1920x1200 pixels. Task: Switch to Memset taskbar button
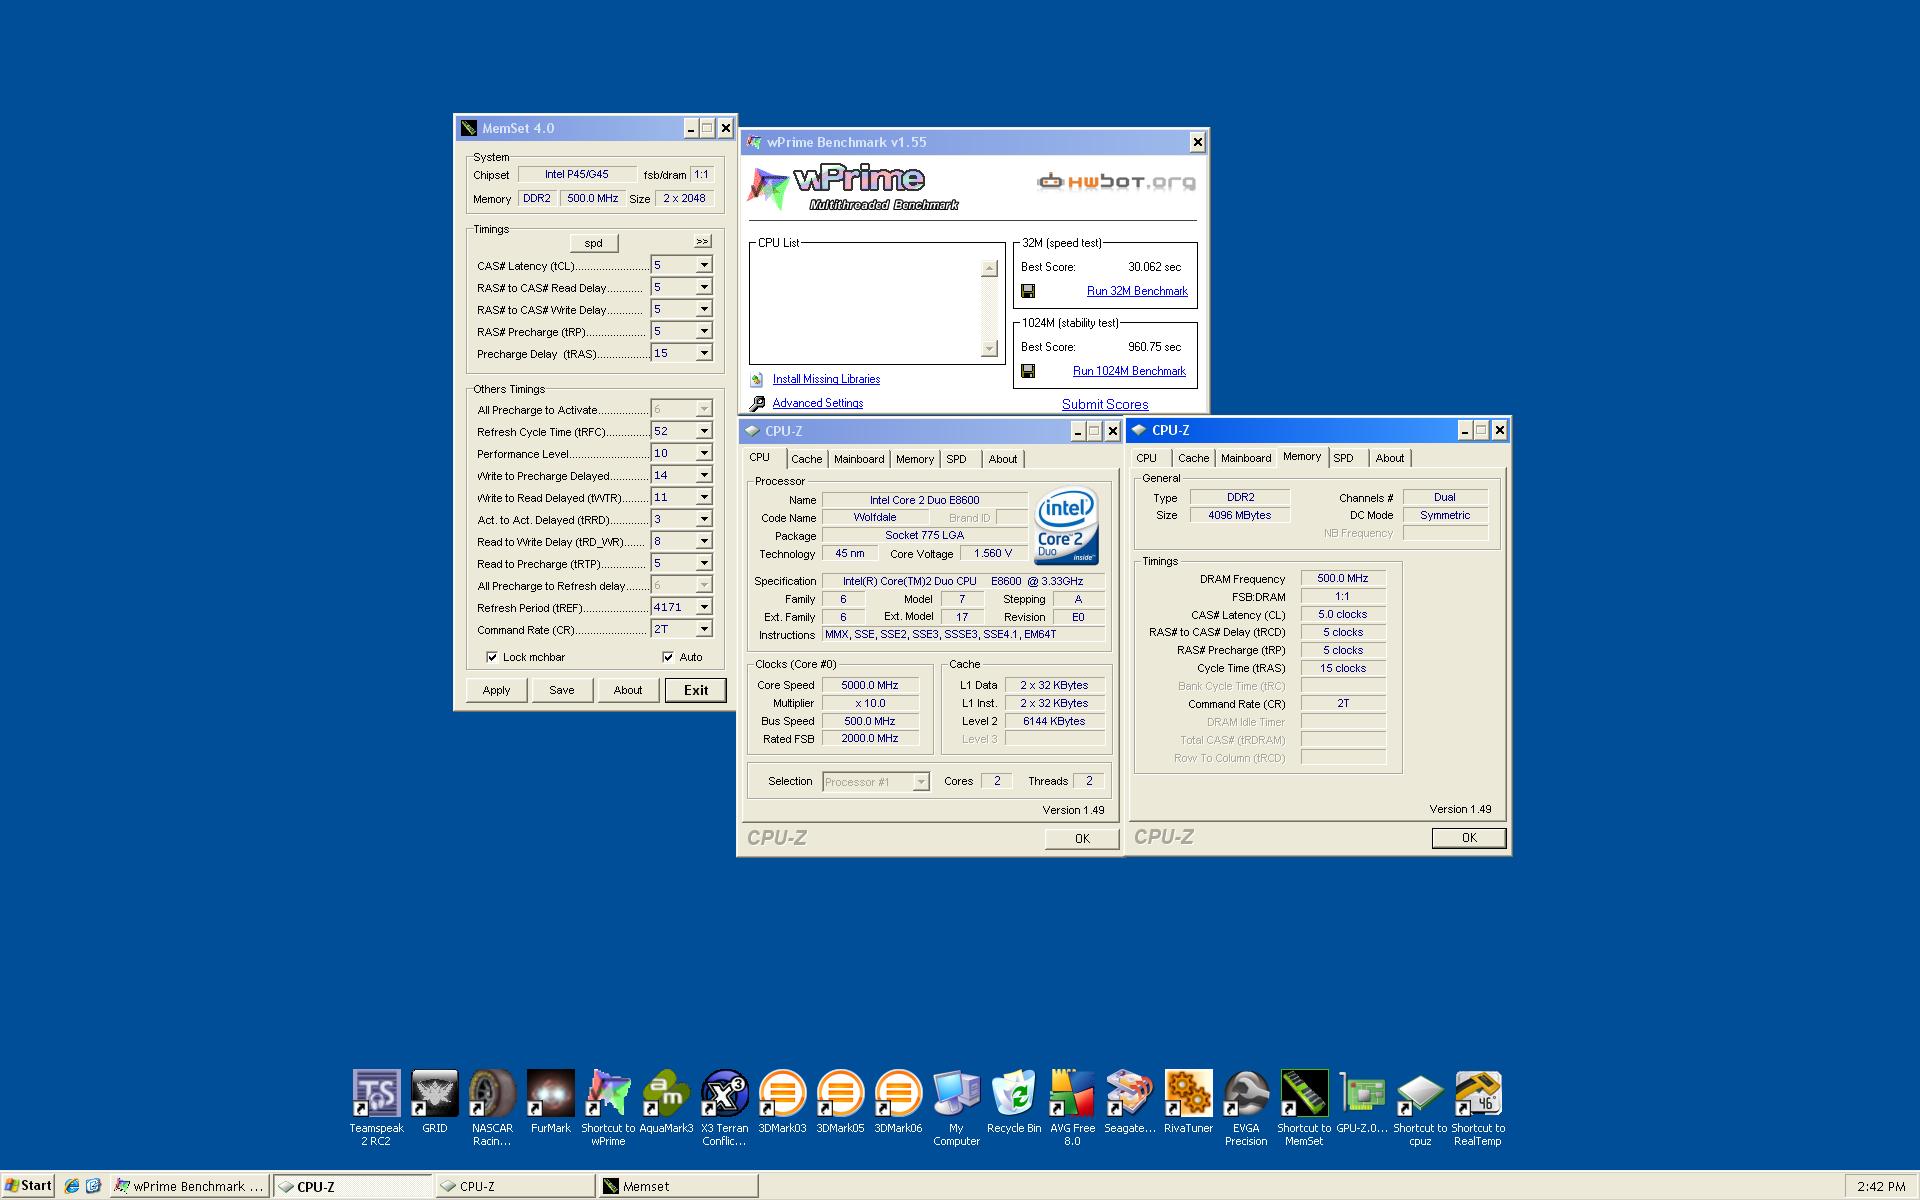point(678,1186)
